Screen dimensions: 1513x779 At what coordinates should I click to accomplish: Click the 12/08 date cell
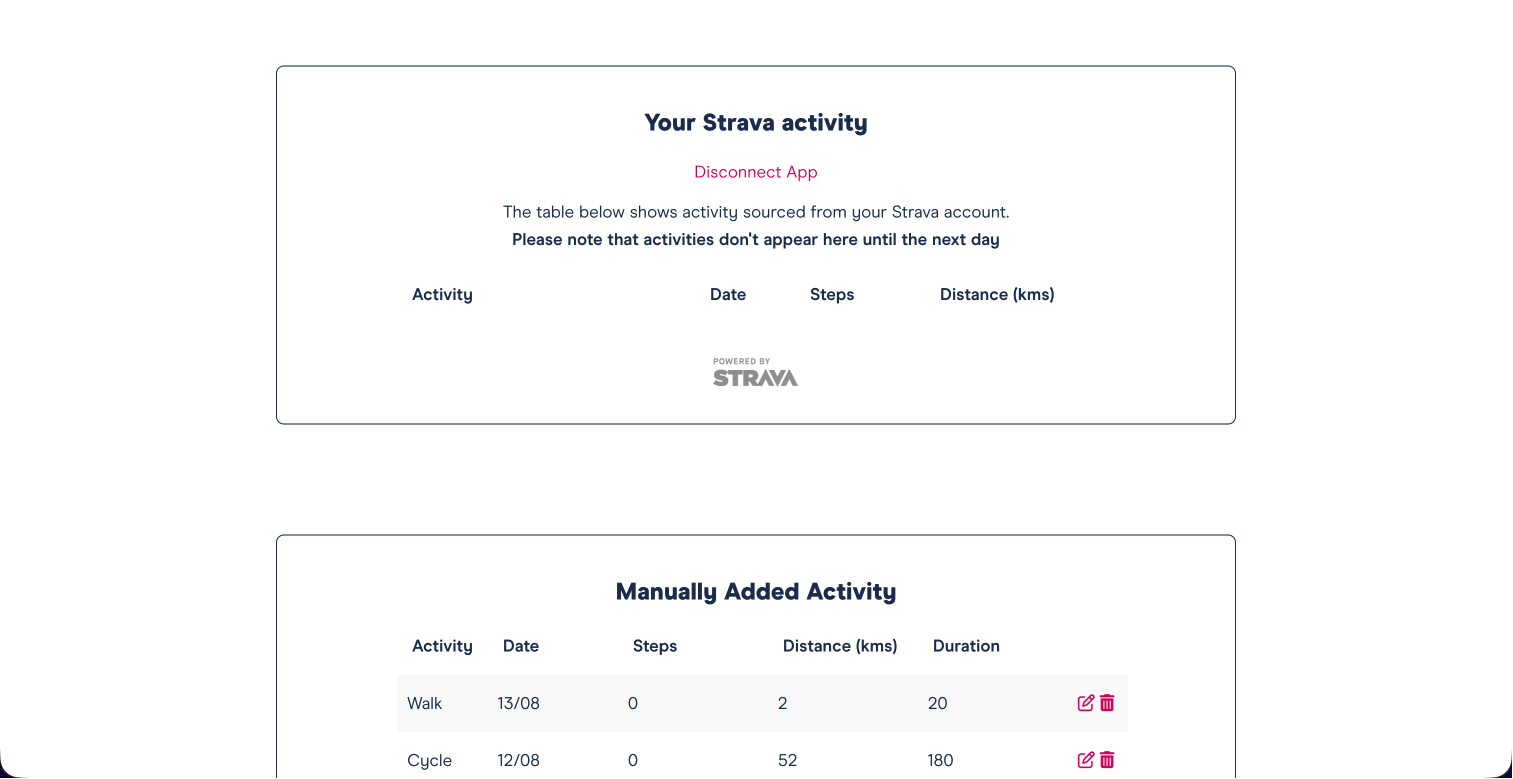point(518,760)
